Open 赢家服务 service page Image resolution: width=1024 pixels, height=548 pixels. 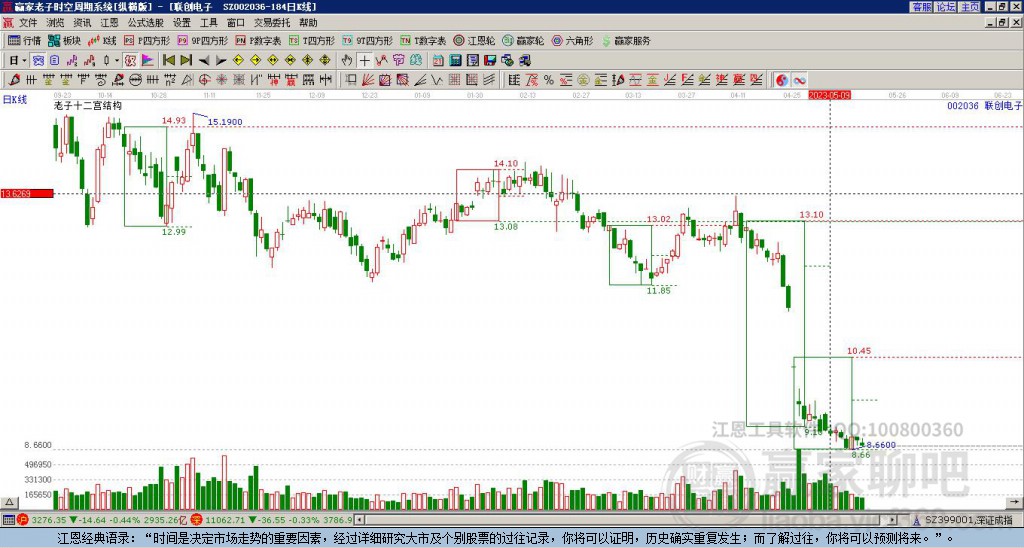[x=626, y=40]
